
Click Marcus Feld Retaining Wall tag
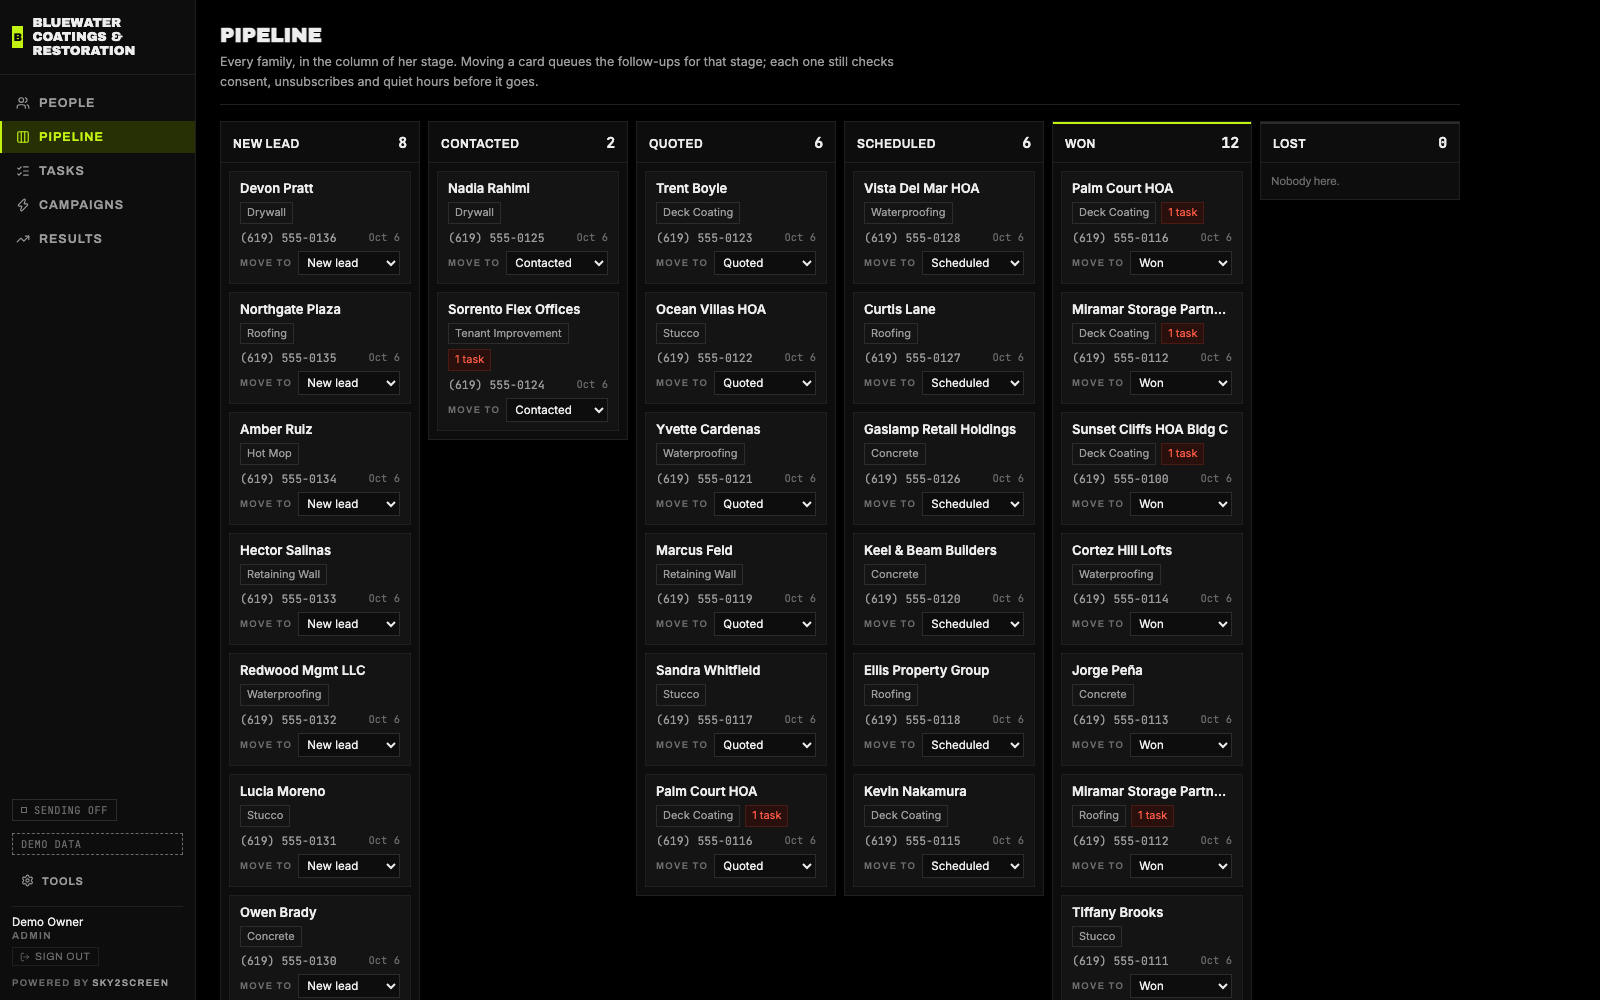(700, 575)
